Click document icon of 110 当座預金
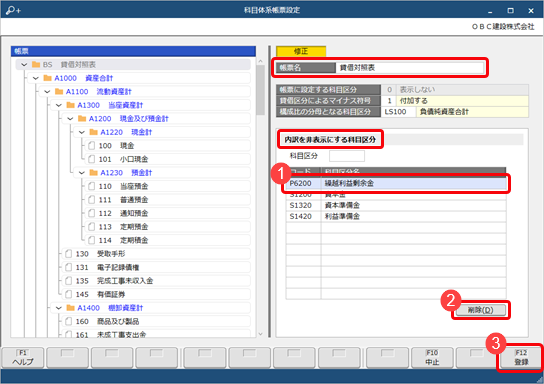This screenshot has height=384, width=544. [x=92, y=186]
